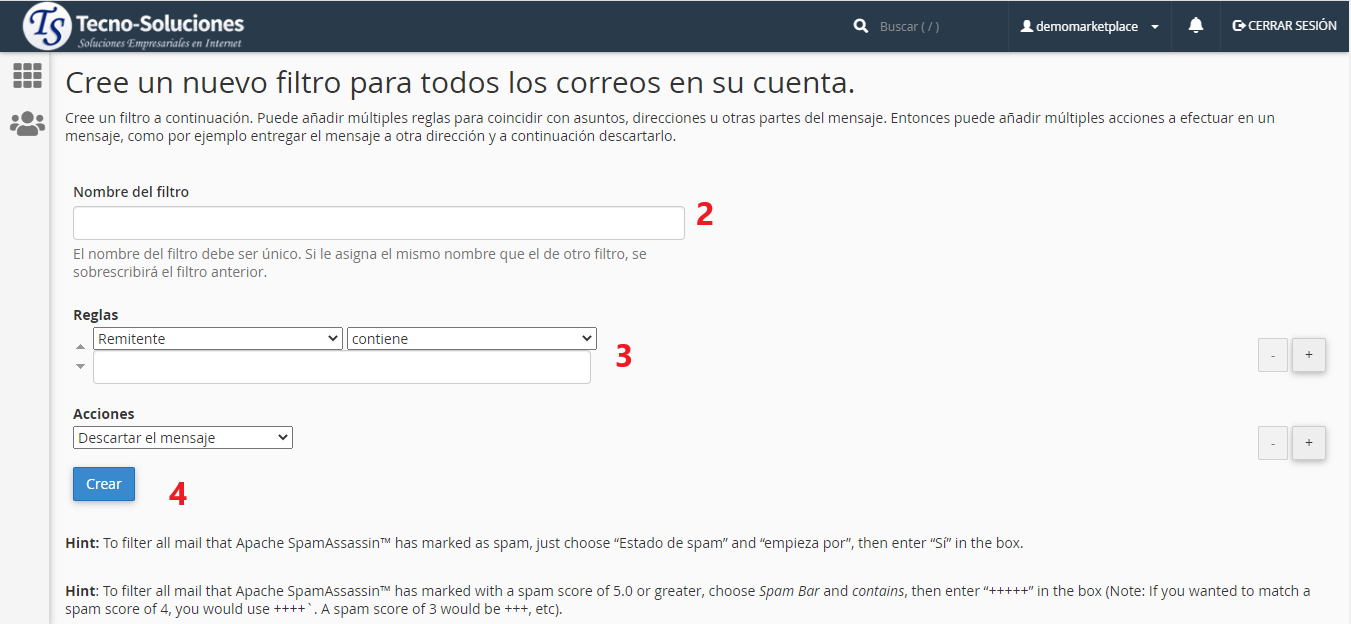Screen dimensions: 1351x624
Task: Move the rule down with arrow
Action: [x=81, y=367]
